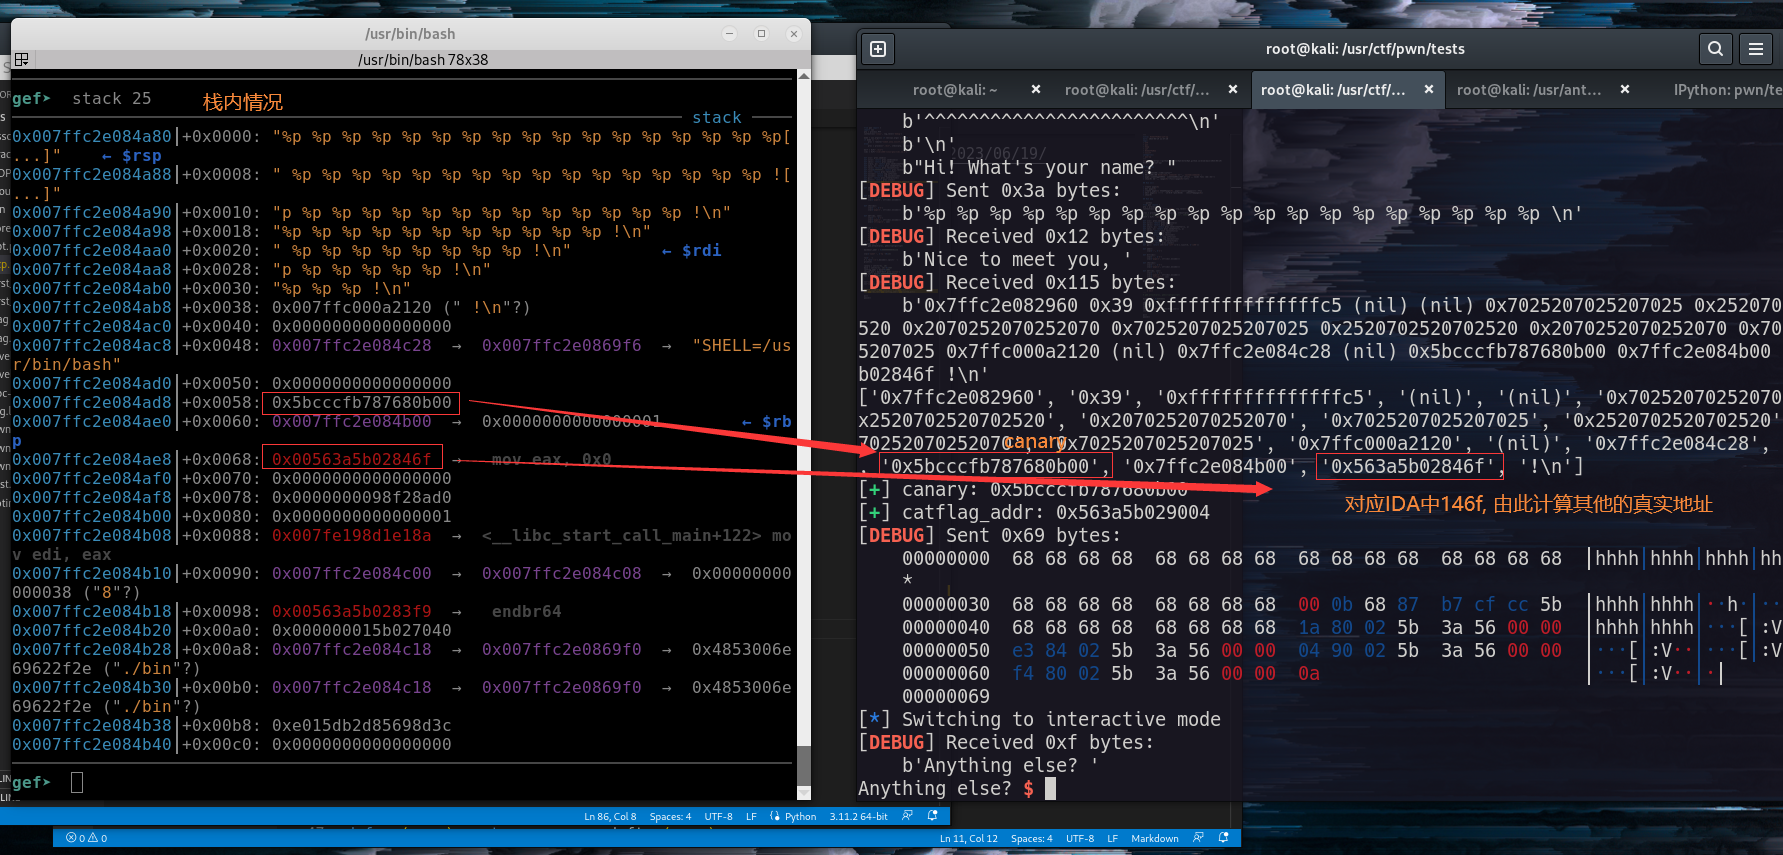Close the /usr/bin/bash window
Image resolution: width=1783 pixels, height=855 pixels.
(x=793, y=34)
